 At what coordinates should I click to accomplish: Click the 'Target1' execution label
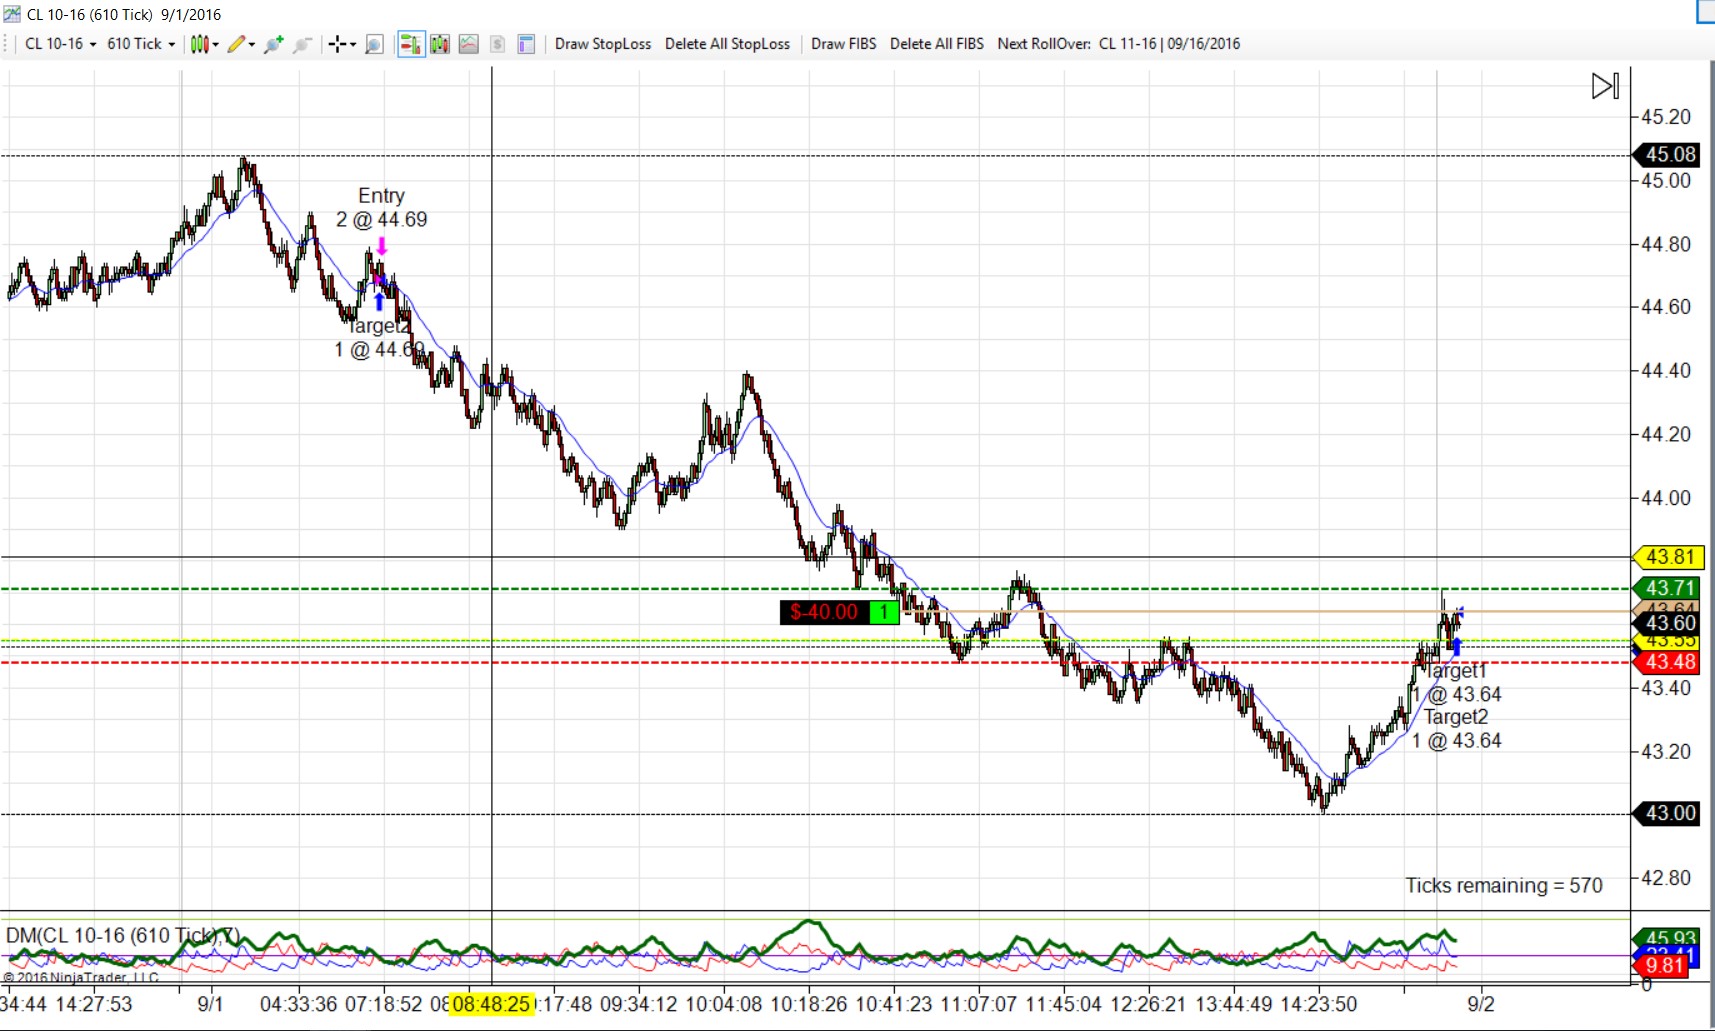[1455, 671]
